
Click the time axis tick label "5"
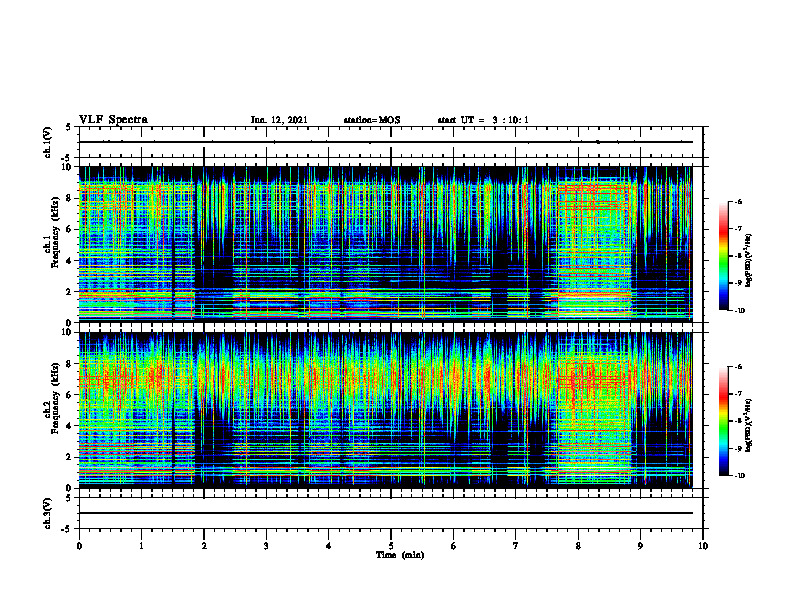click(391, 546)
